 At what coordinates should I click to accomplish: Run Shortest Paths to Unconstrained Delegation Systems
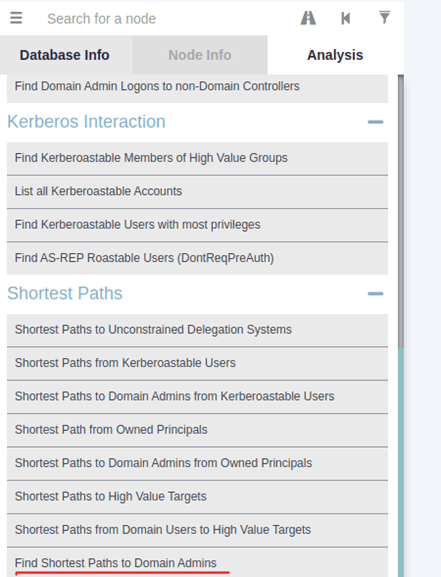click(197, 330)
